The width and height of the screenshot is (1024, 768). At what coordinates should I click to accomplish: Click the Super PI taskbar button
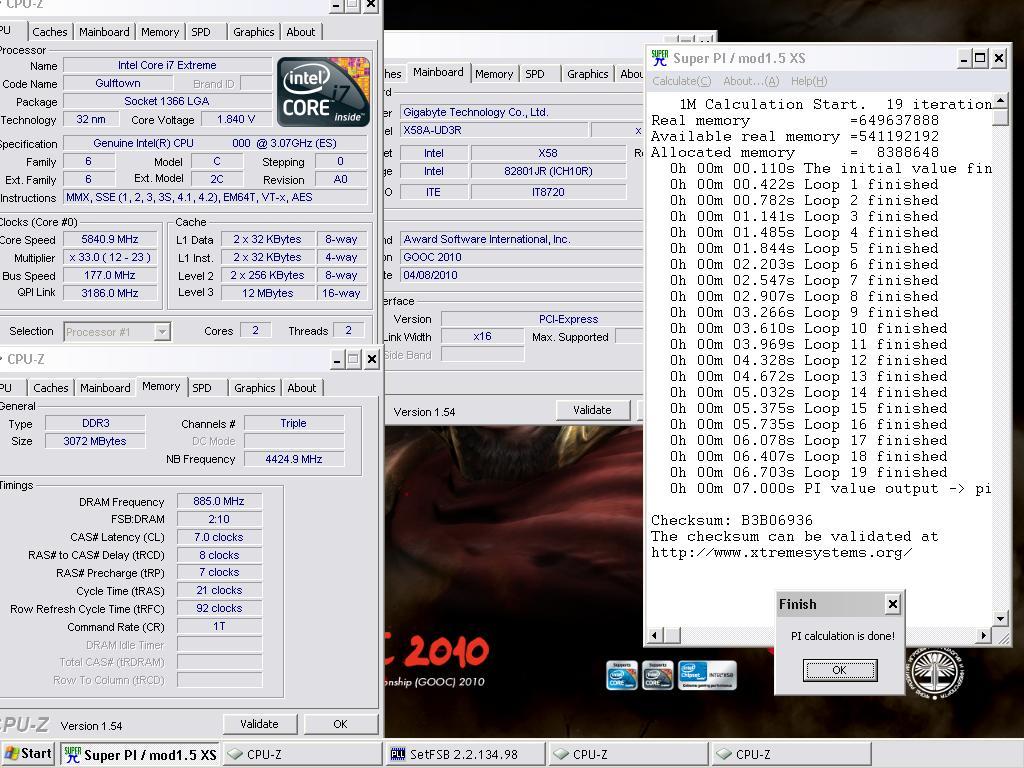(141, 754)
